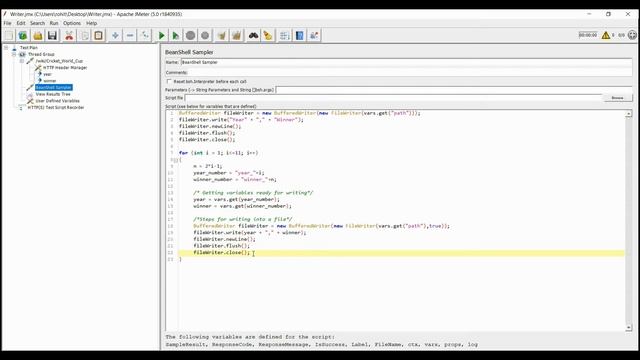Toggle Reset bsh.Interpreter before each call checkbox
Viewport: 640px width, 360px height.
point(169,82)
